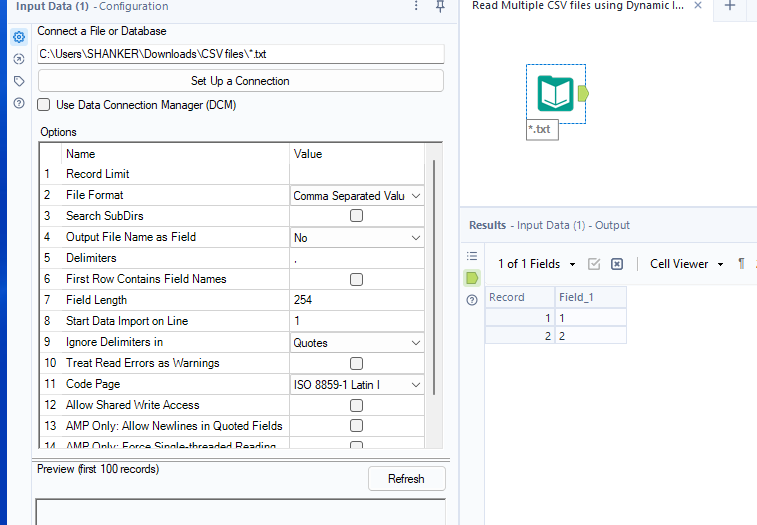Pin the Configuration panel

440,7
